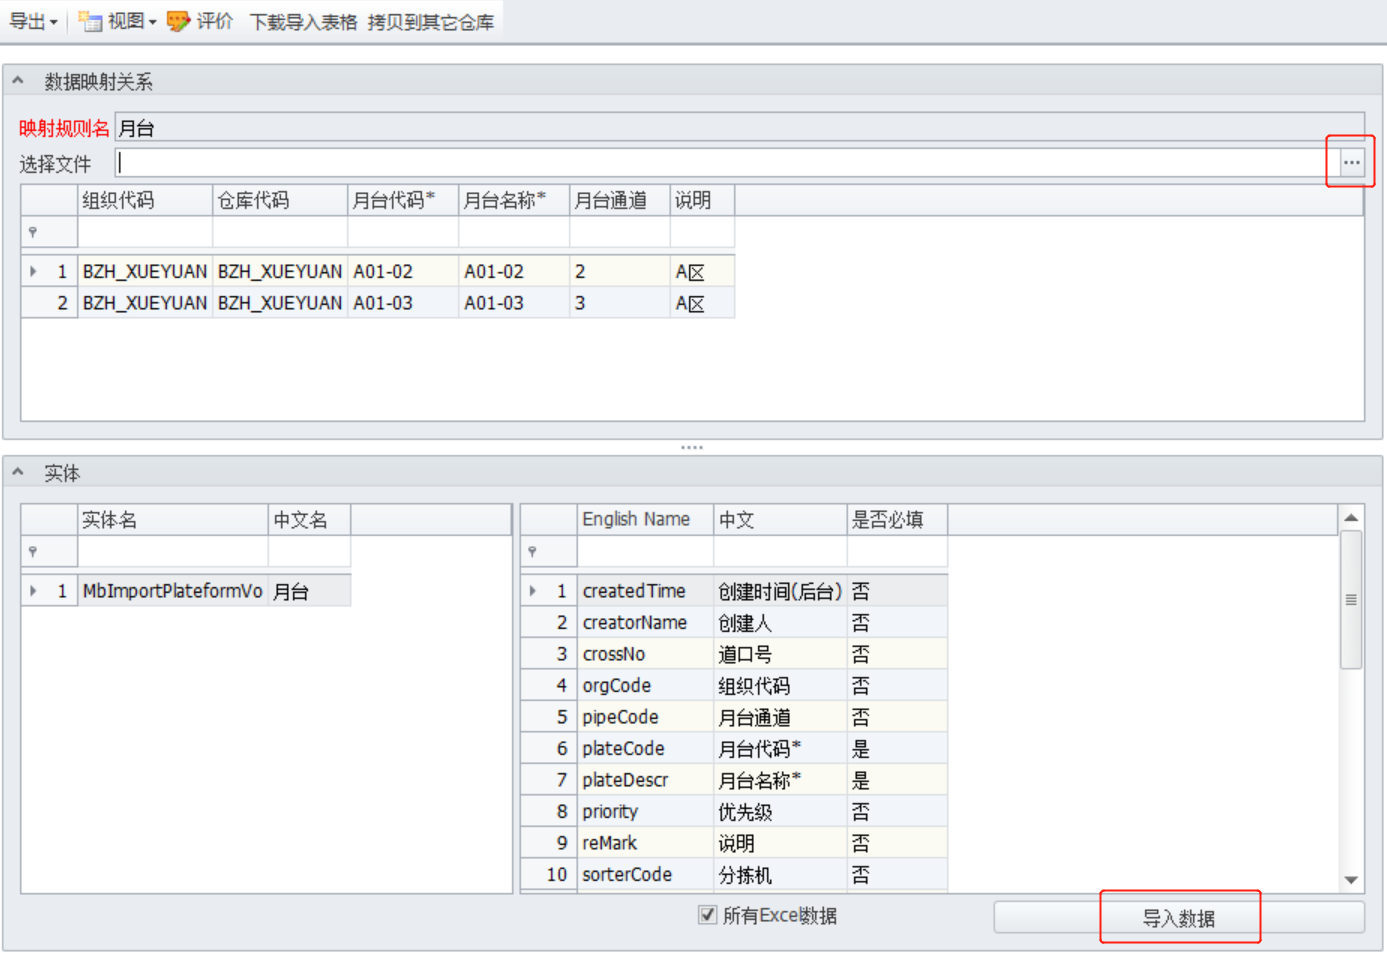This screenshot has height=954, width=1387.
Task: Click the 选择文件 file path input field
Action: click(x=720, y=163)
